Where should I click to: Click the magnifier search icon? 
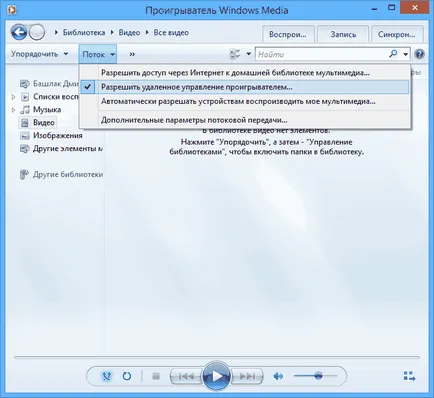click(393, 54)
